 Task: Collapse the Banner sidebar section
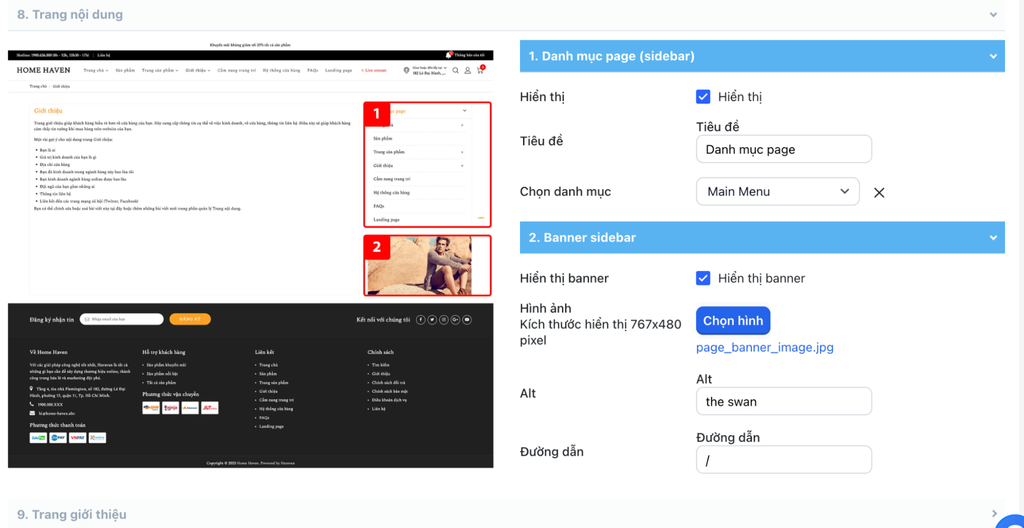pyautogui.click(x=992, y=238)
